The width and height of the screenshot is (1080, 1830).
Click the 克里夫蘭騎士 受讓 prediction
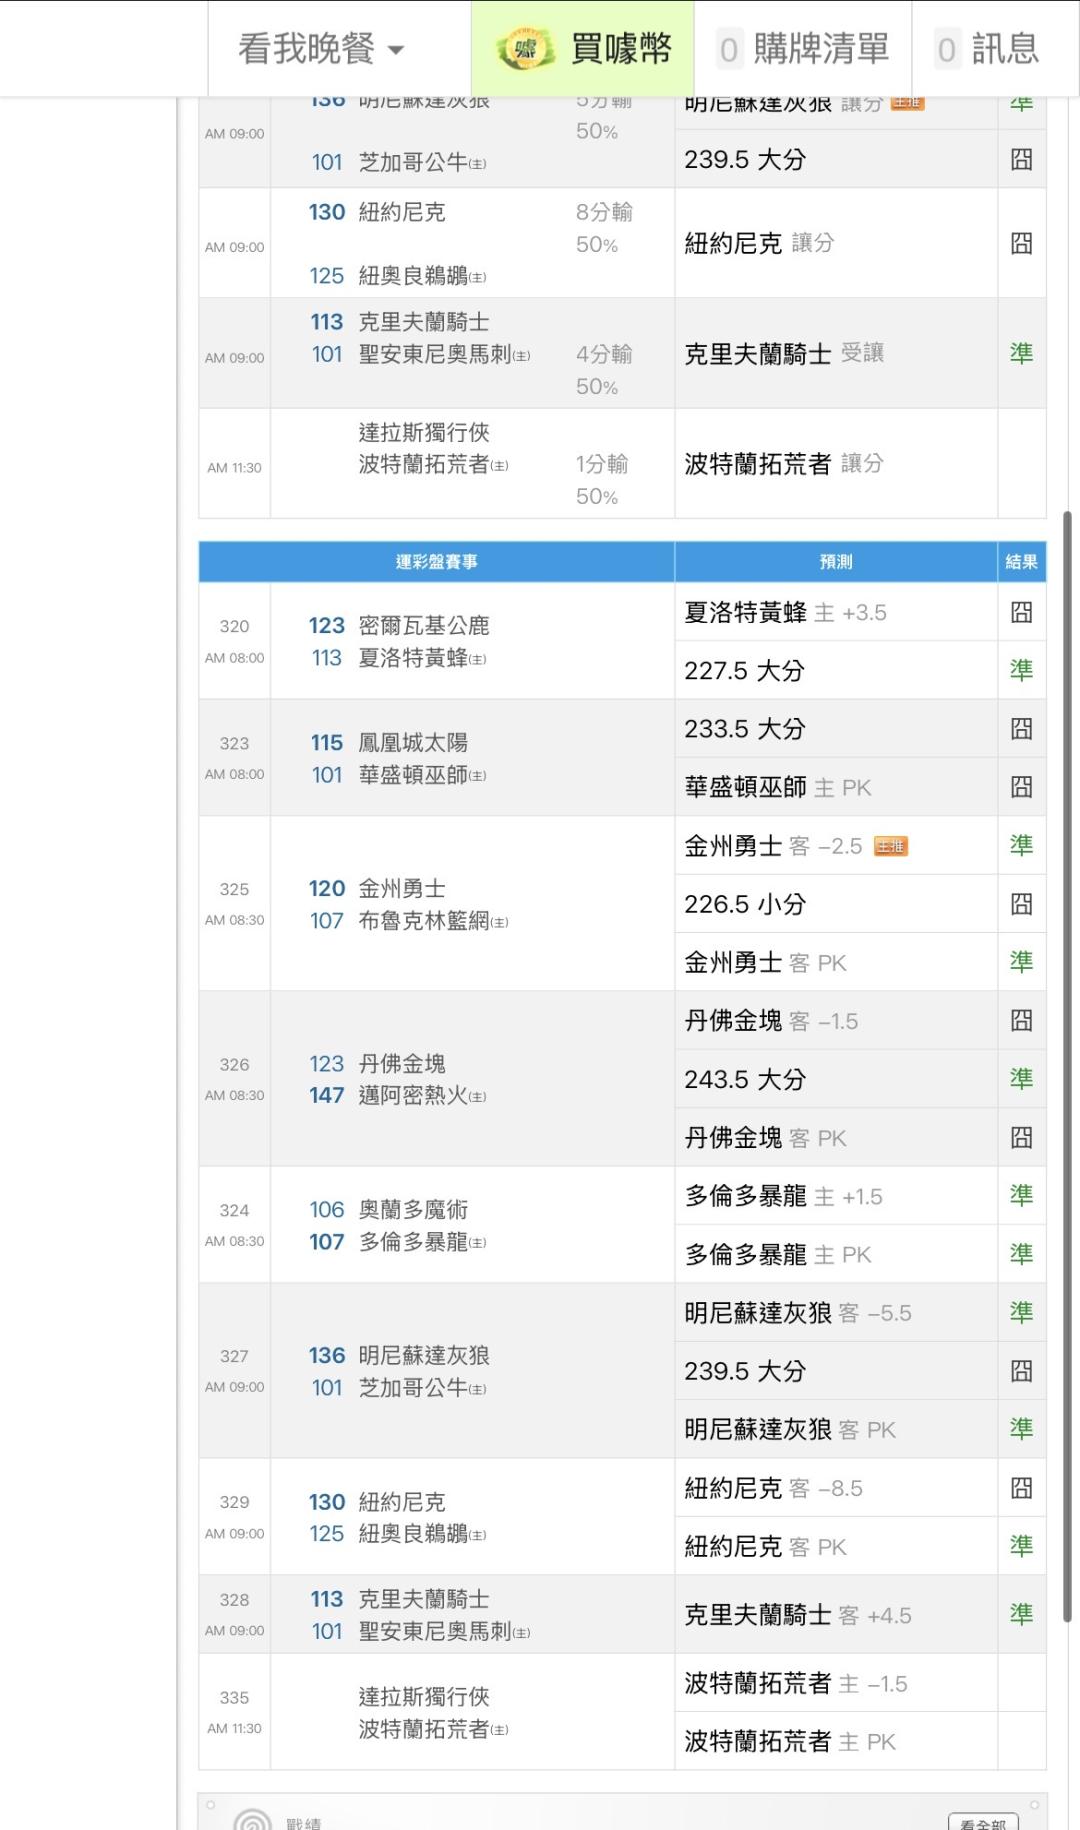click(784, 354)
